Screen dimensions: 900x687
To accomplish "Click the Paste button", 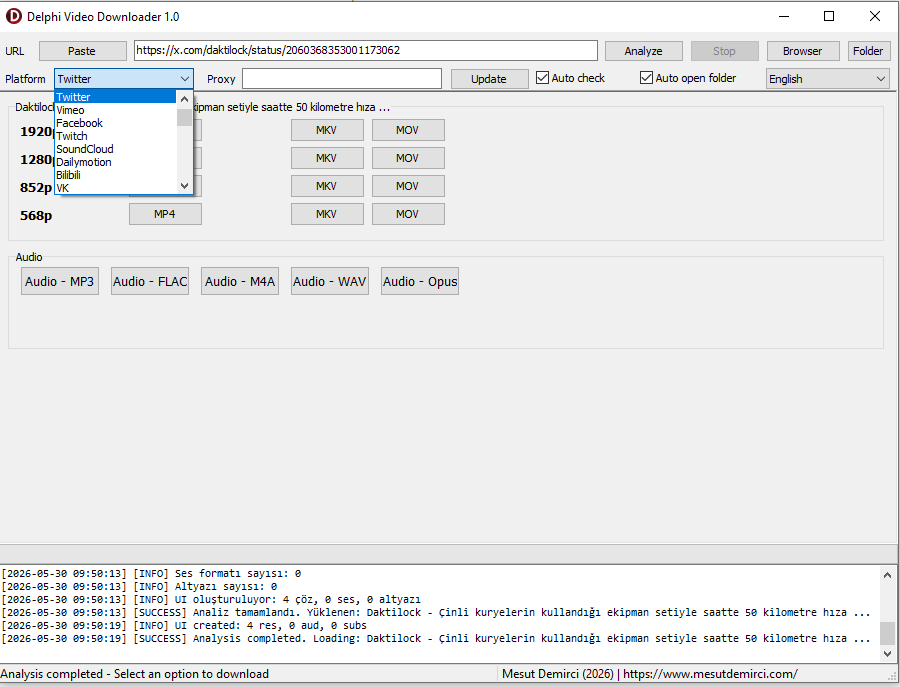I will point(83,51).
